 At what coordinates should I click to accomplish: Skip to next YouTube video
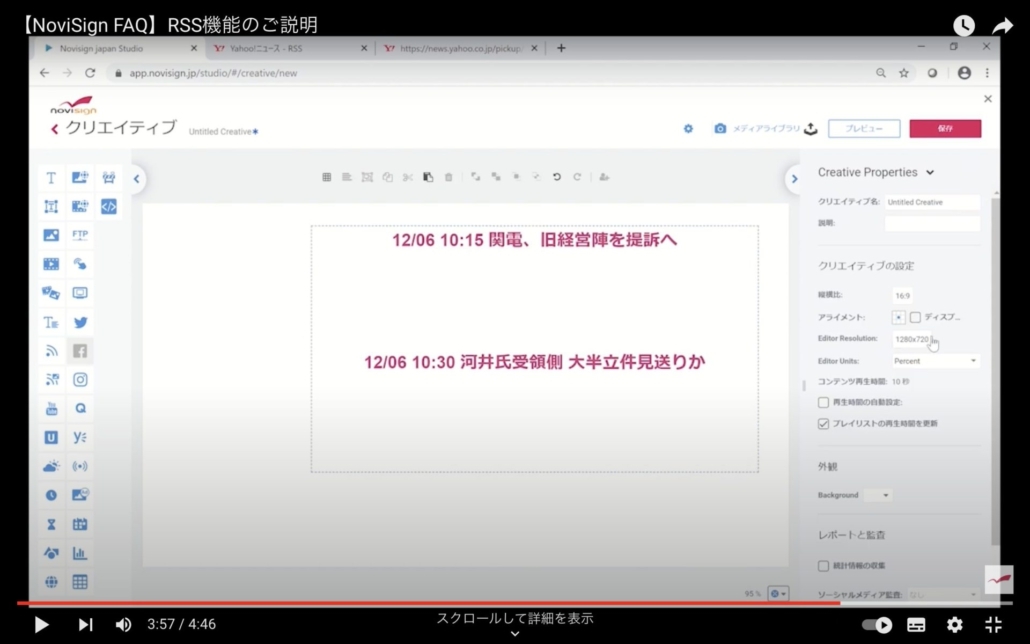pos(85,624)
